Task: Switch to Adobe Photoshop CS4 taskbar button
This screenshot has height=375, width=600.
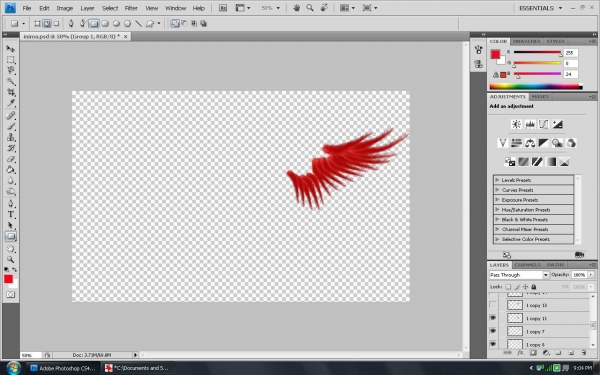Action: 63,368
